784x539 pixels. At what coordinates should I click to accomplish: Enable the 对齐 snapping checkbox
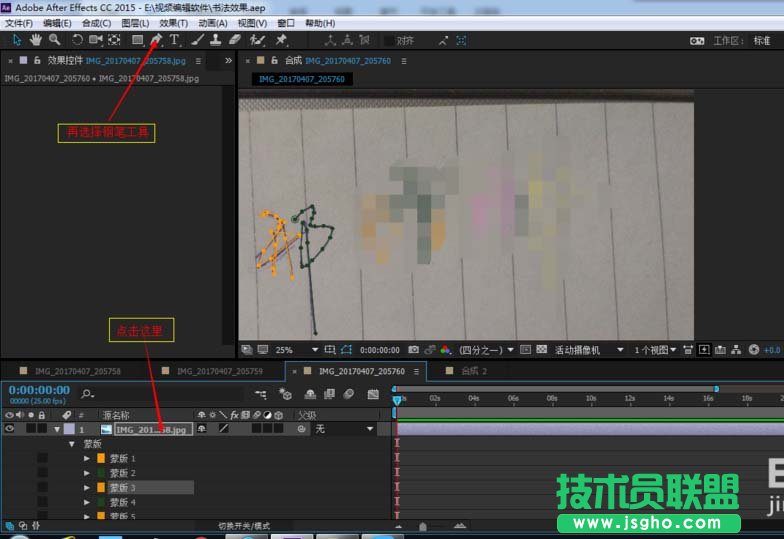pos(390,41)
